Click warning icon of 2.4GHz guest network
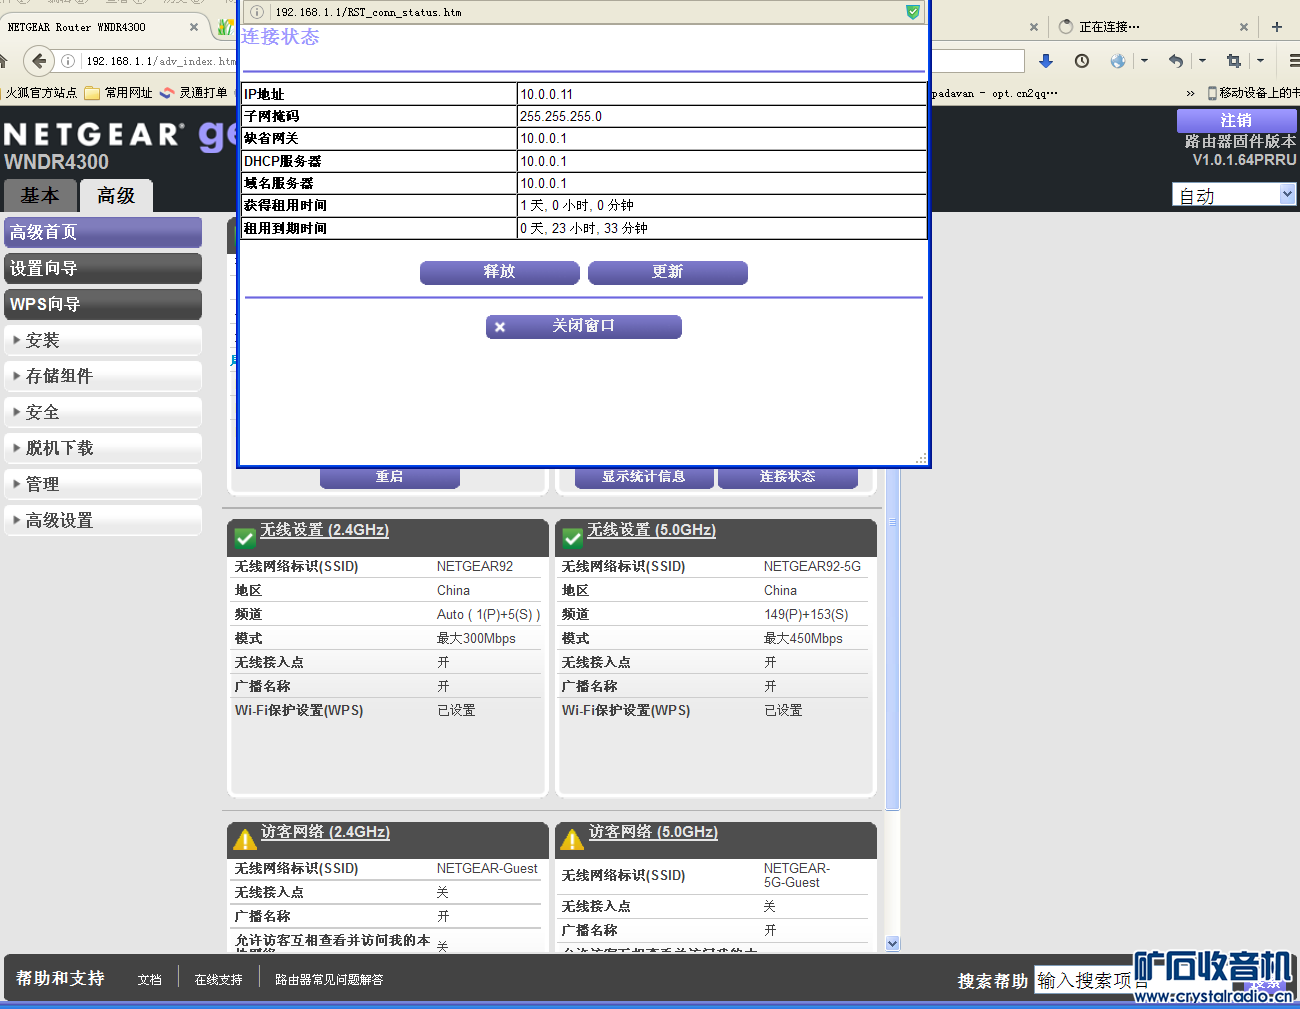Screen dimensions: 1300x1009 [x=244, y=839]
